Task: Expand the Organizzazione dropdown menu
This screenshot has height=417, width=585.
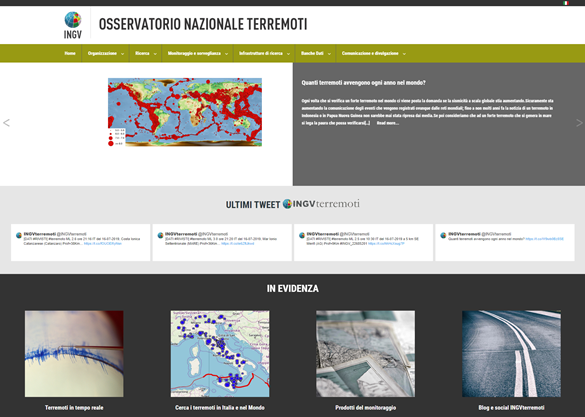Action: (x=106, y=53)
